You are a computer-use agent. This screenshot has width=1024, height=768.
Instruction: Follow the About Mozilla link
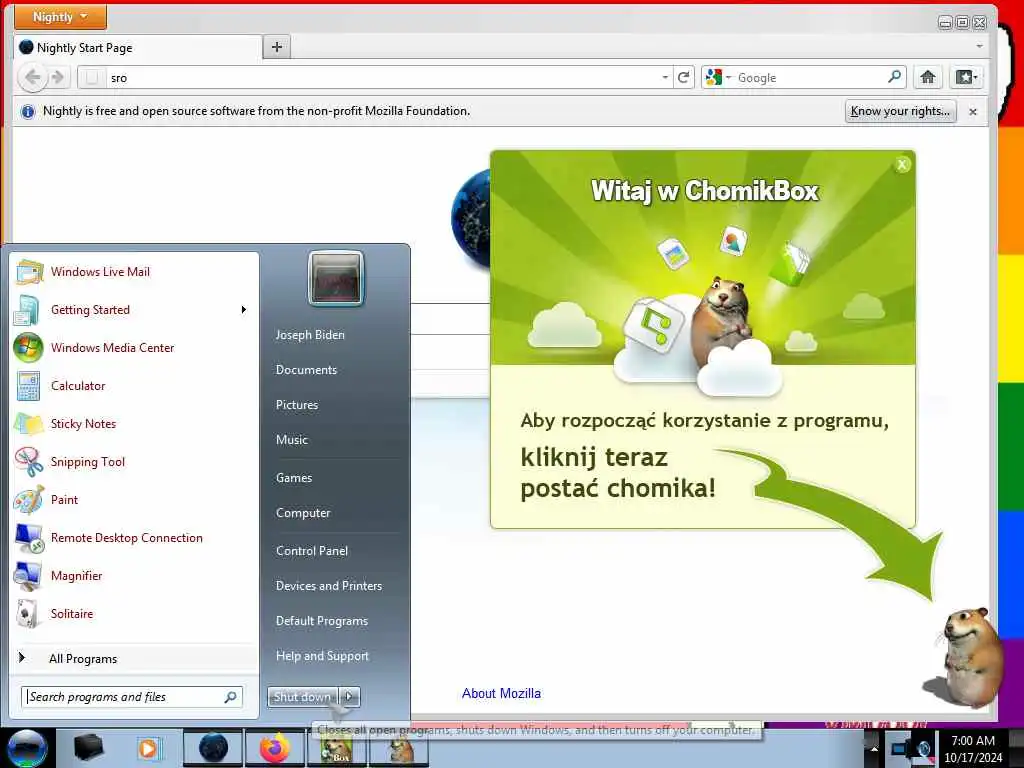click(501, 694)
